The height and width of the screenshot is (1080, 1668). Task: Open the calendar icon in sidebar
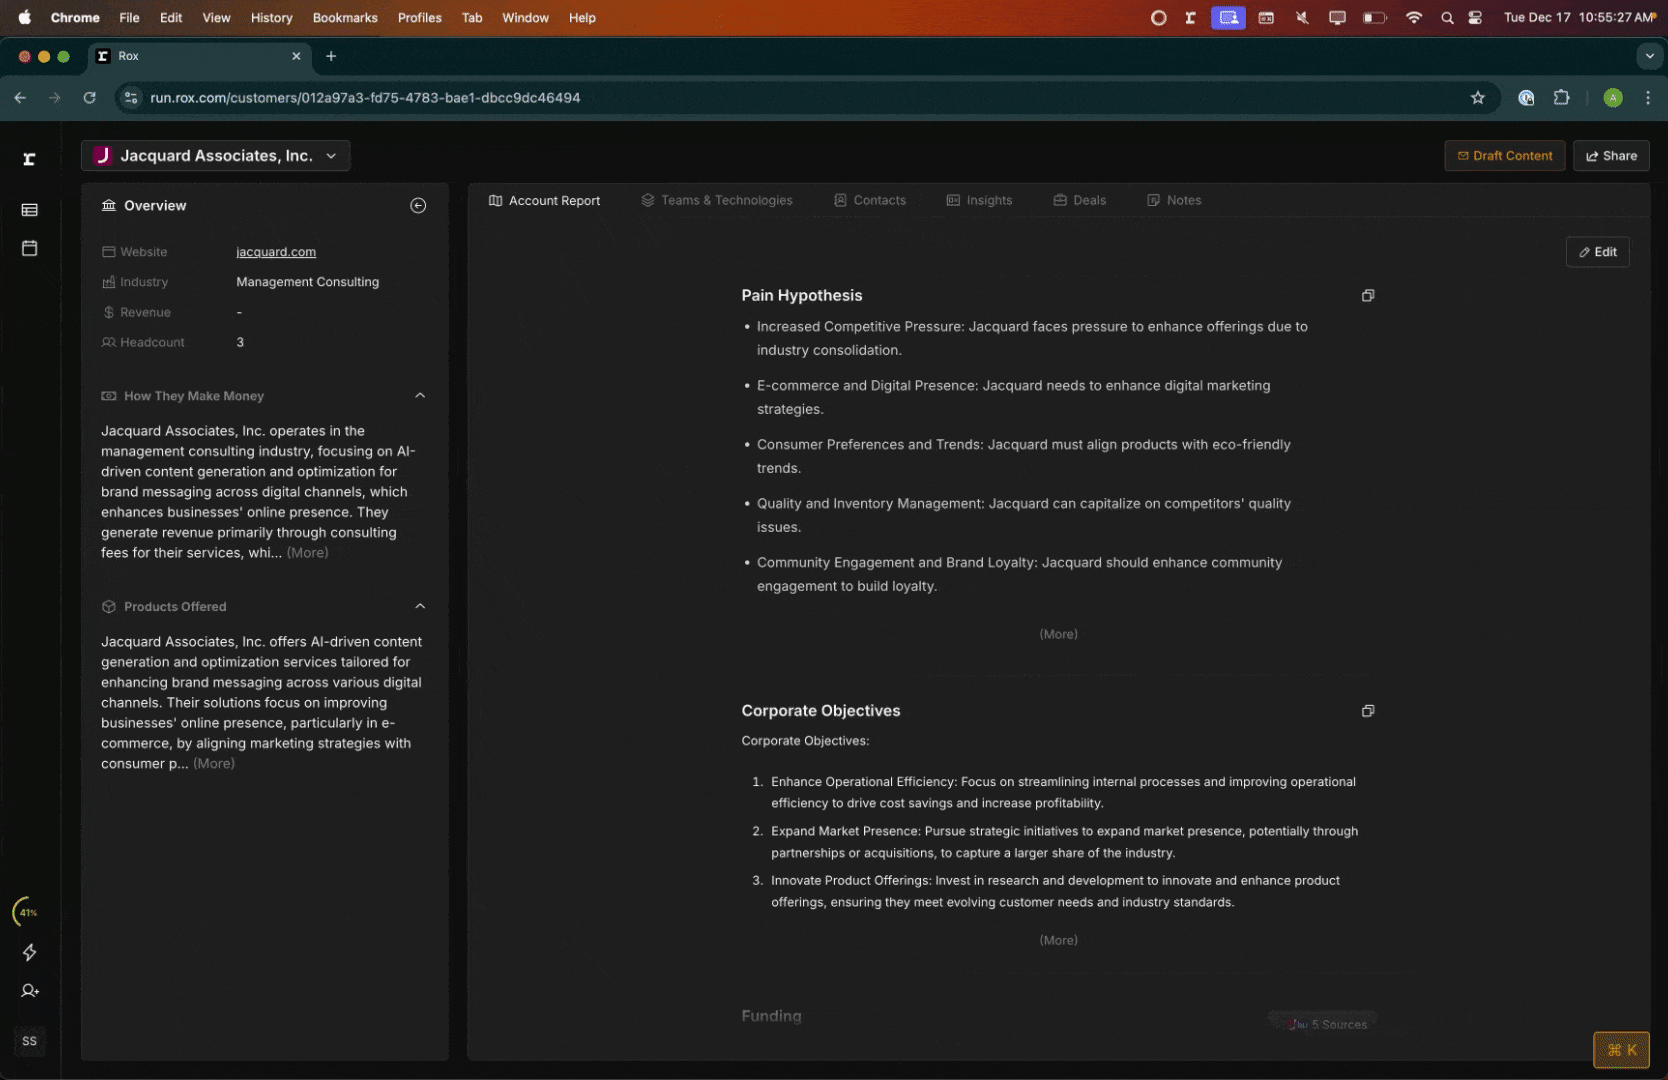[29, 248]
